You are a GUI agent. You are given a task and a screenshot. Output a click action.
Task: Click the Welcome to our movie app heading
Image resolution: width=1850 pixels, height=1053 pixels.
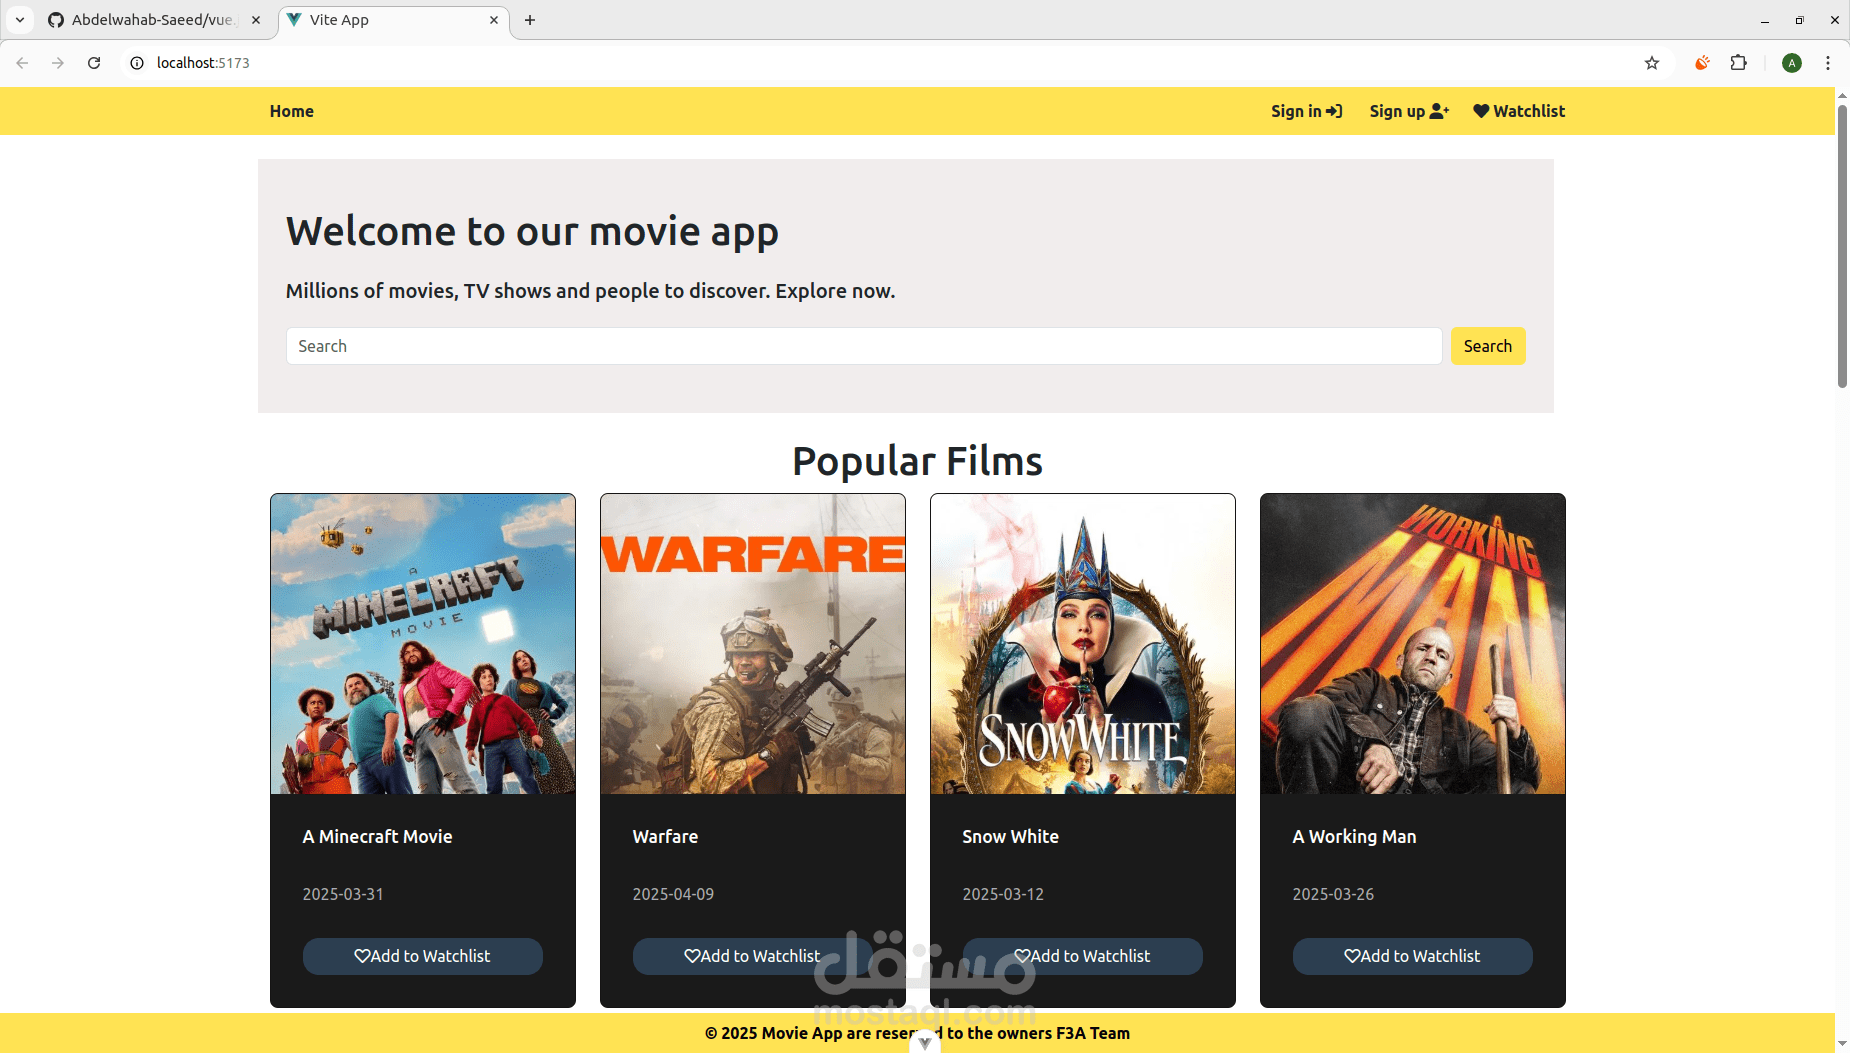tap(532, 232)
